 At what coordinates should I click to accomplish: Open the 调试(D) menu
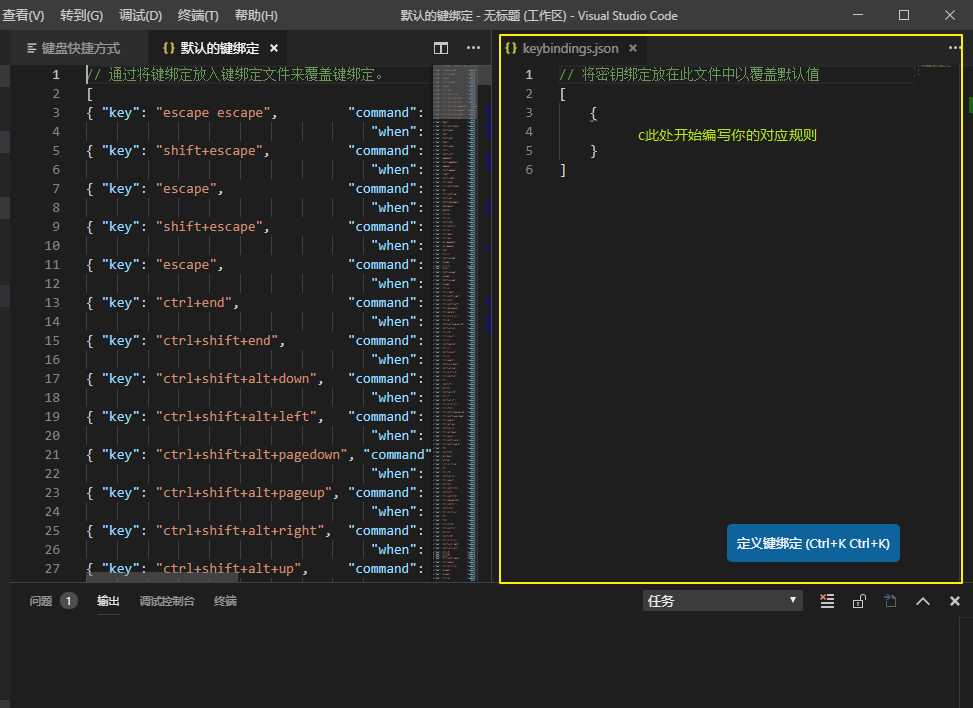(140, 16)
